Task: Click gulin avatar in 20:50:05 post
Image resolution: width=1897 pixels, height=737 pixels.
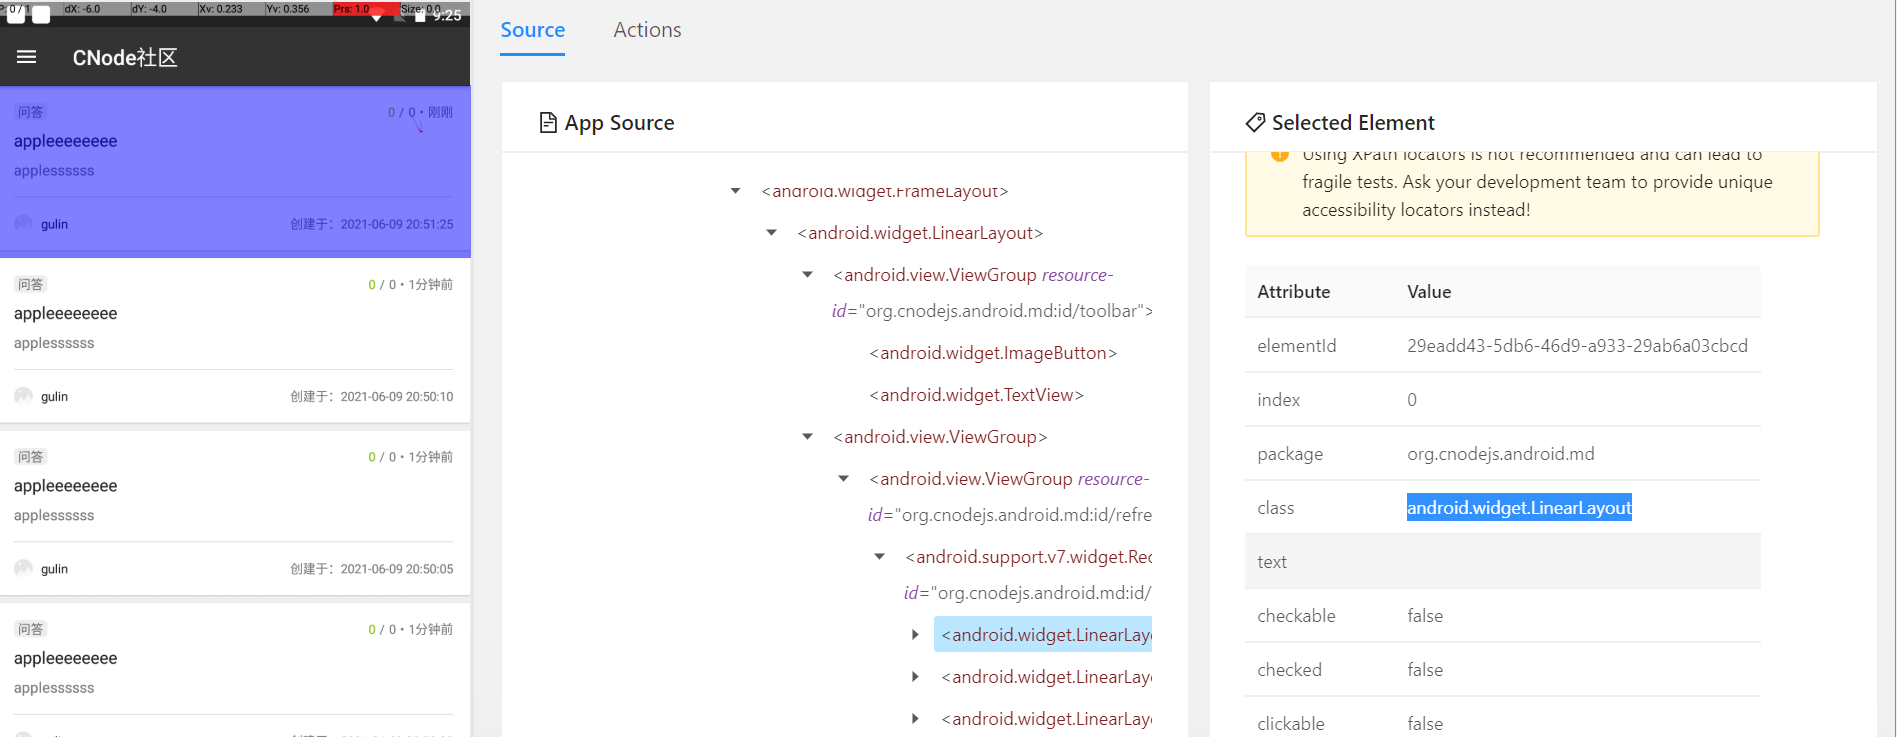Action: 24,568
